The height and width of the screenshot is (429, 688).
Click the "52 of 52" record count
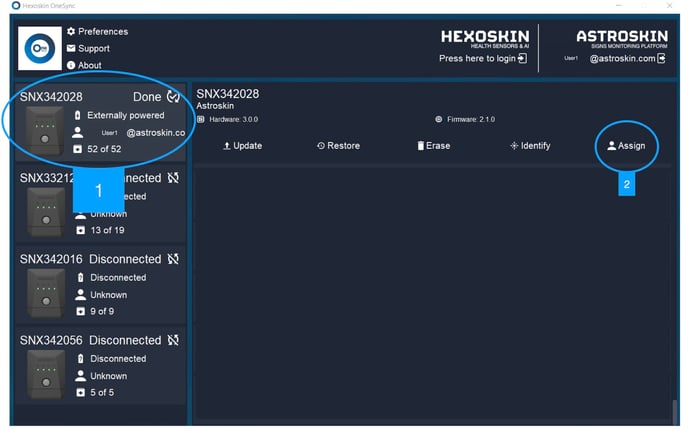pos(104,149)
